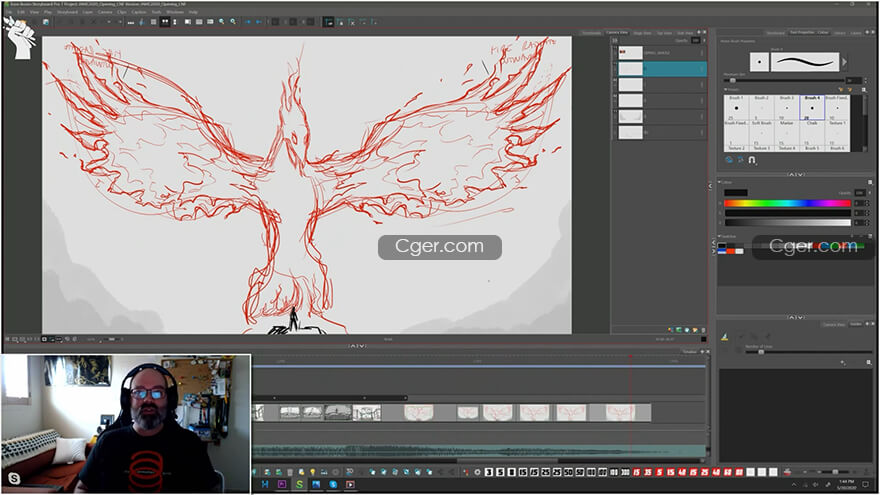Open the purple Premiere taskbar icon
Screen dimensions: 880x495
click(282, 484)
